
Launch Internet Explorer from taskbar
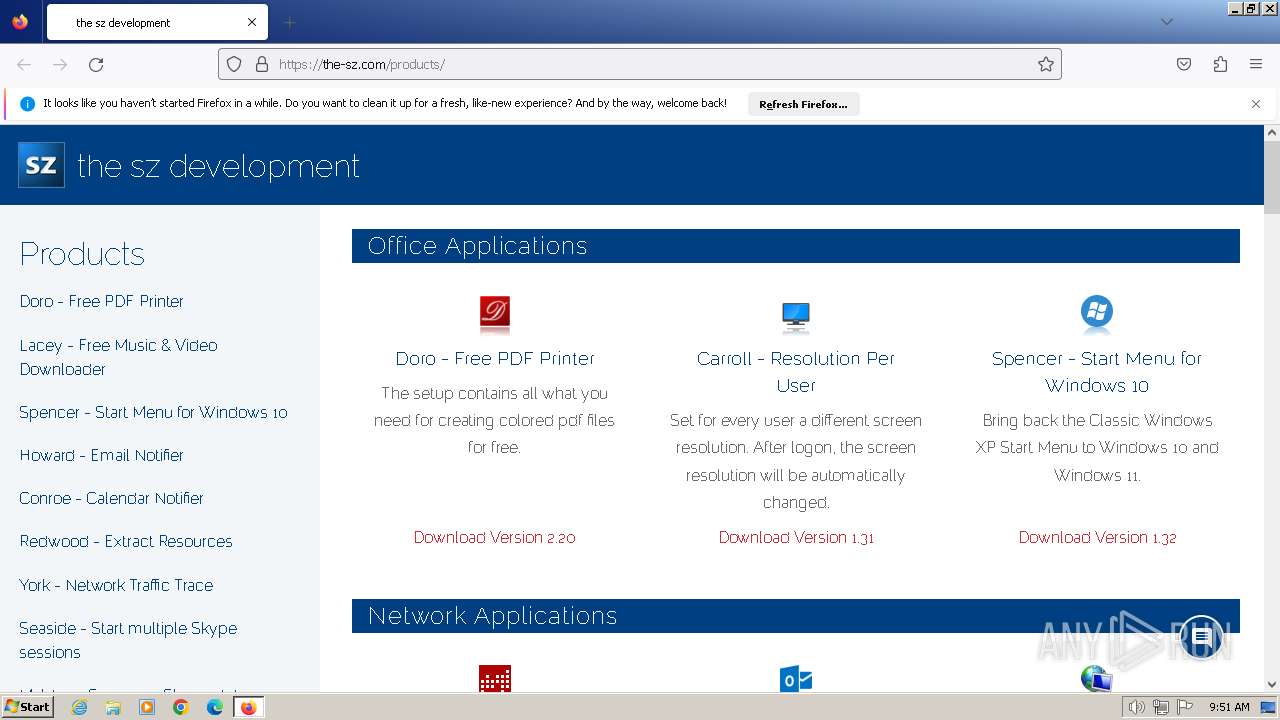[x=79, y=707]
